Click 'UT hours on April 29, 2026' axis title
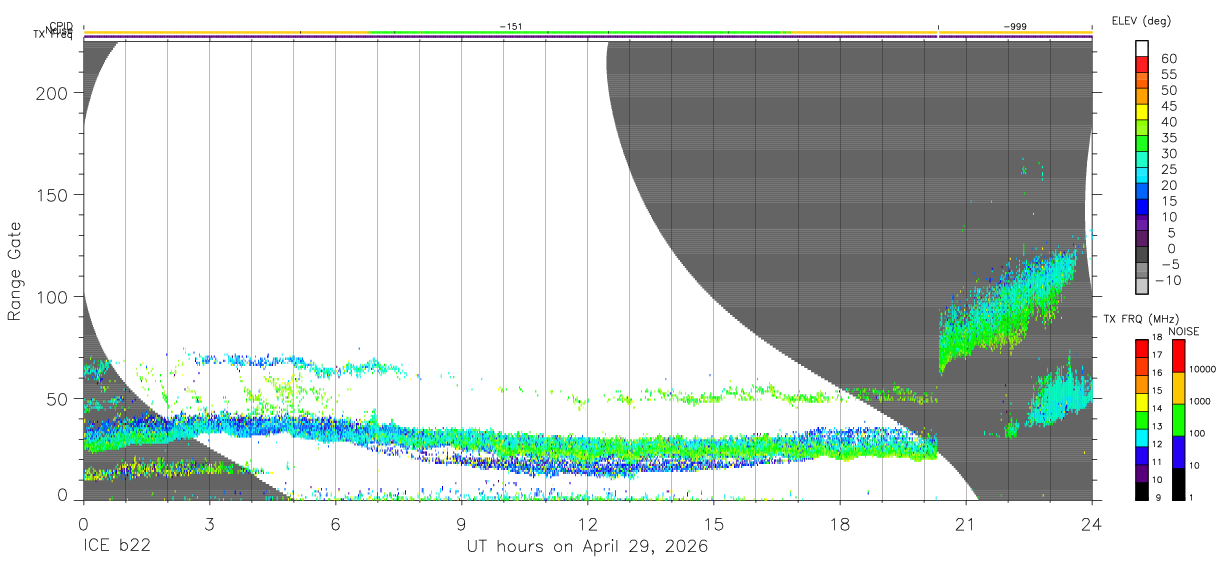 click(x=587, y=547)
